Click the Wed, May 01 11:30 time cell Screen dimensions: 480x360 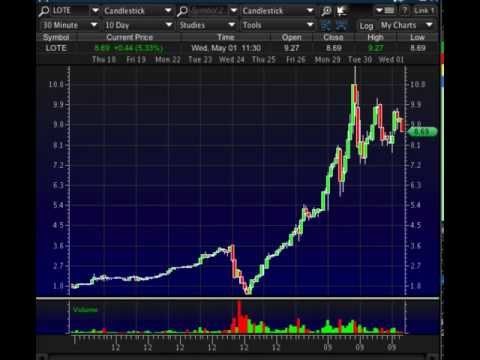pos(226,48)
